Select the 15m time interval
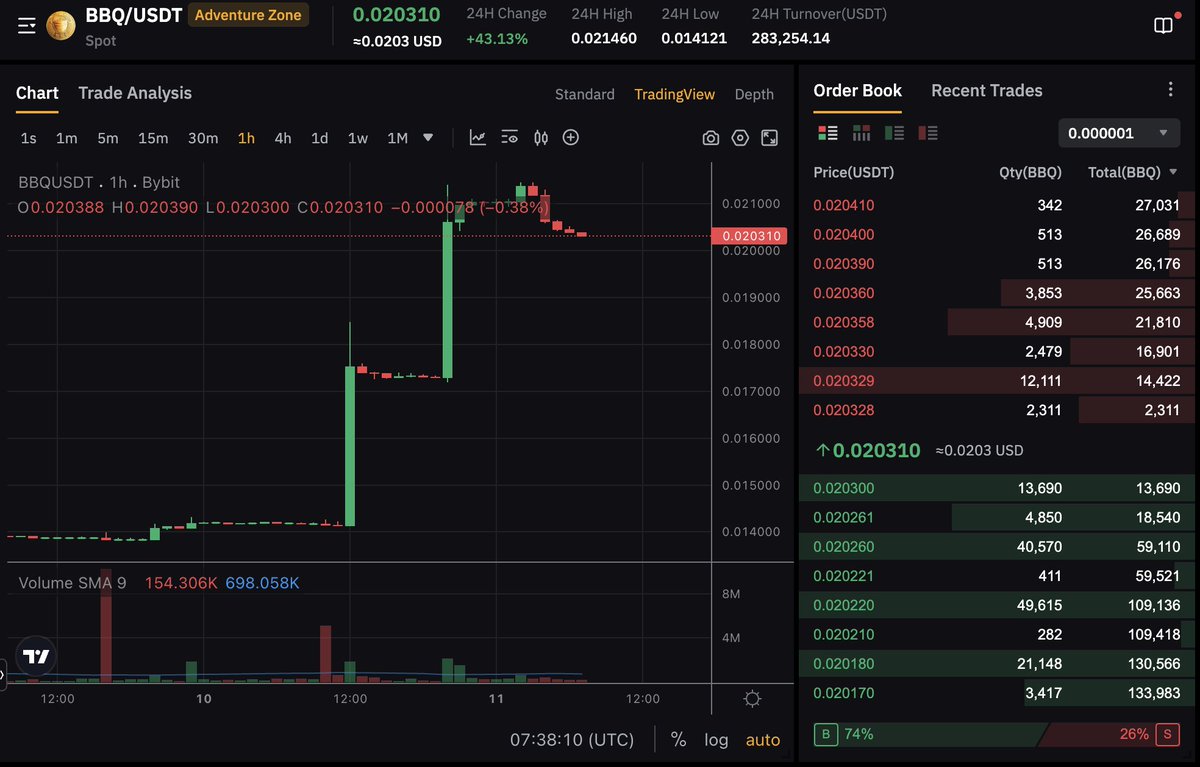 click(x=153, y=138)
